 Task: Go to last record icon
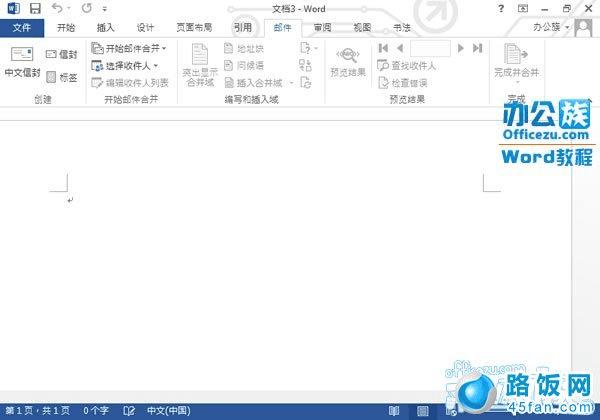[x=478, y=48]
